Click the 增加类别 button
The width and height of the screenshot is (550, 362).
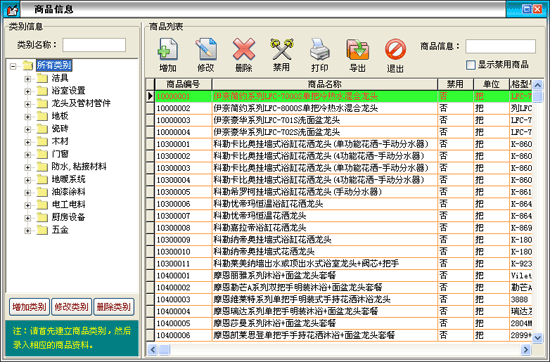tap(29, 307)
